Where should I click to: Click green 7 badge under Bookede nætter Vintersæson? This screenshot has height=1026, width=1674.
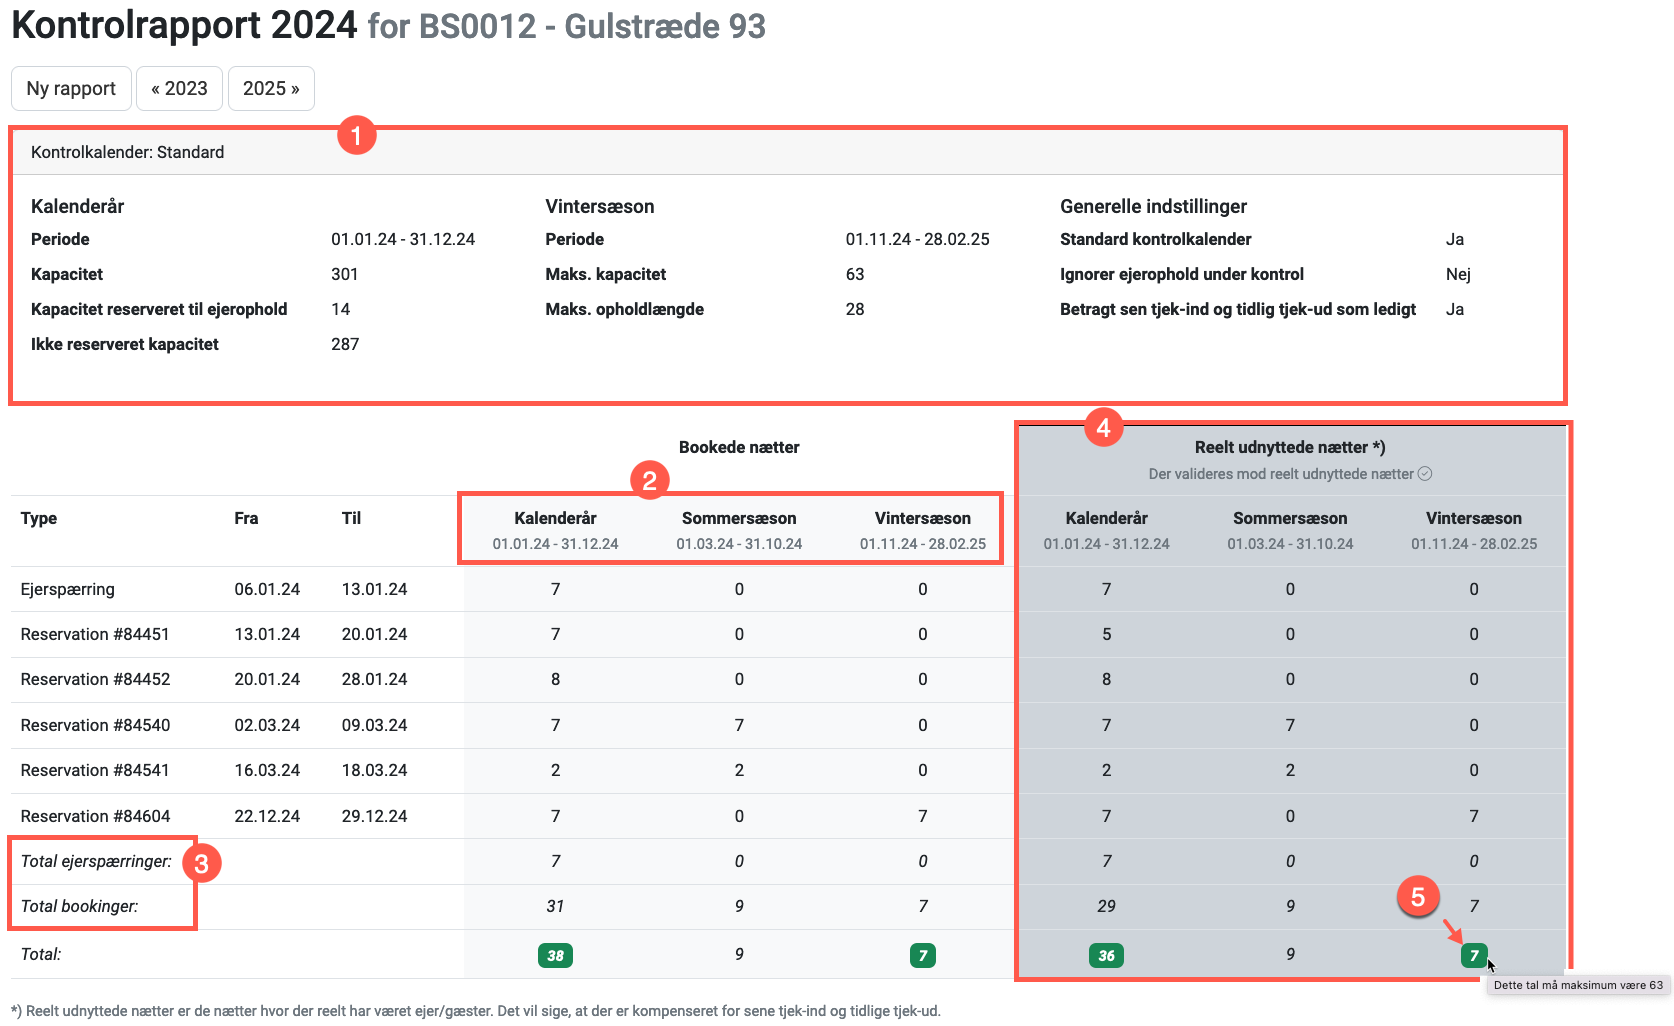click(x=922, y=955)
